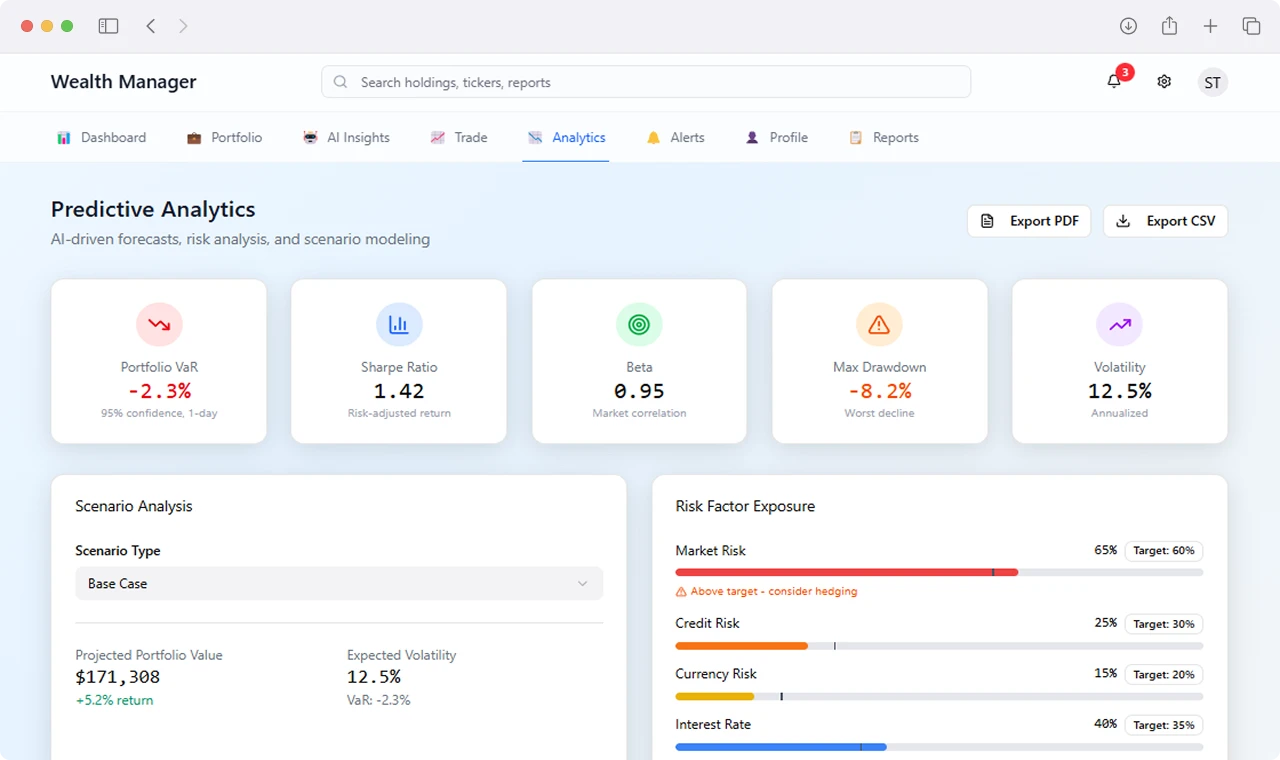Open the browser downloads icon

(x=1128, y=26)
